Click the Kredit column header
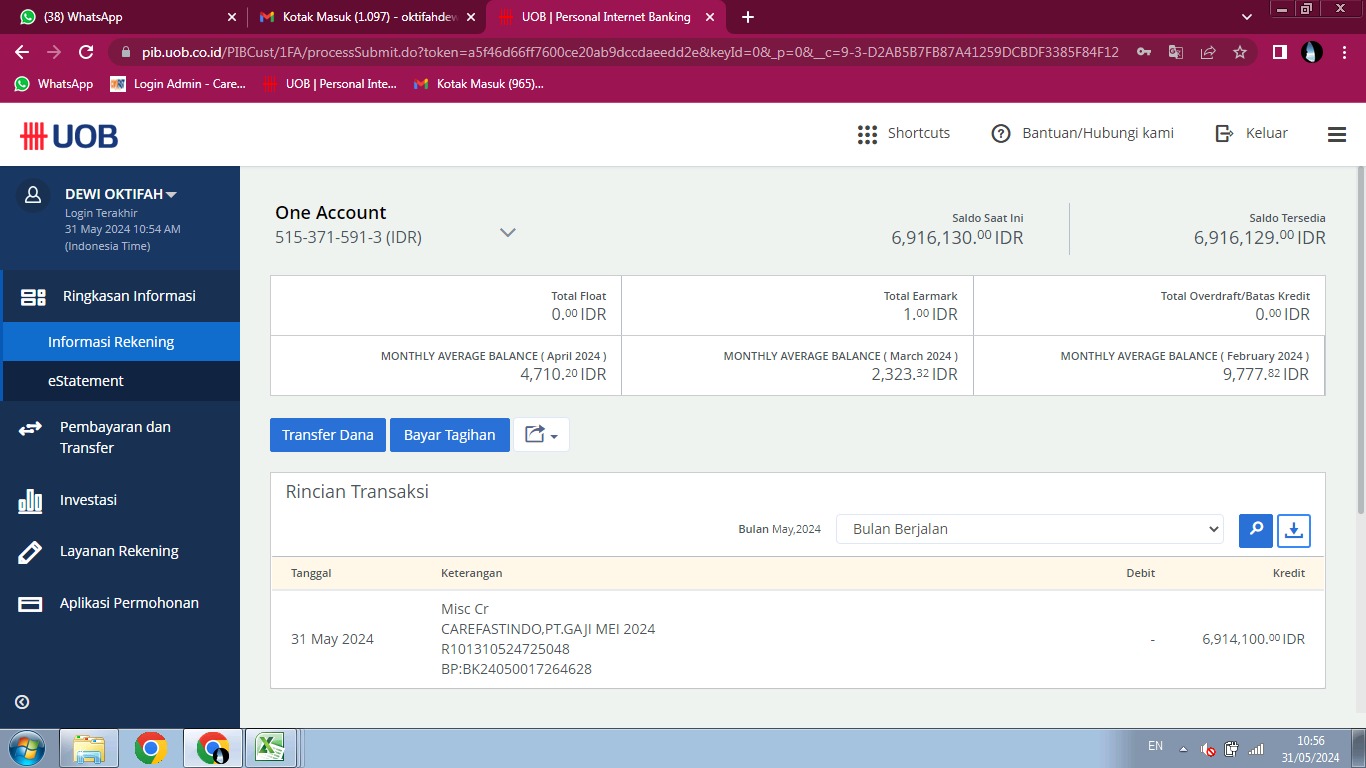The height and width of the screenshot is (768, 1366). (1289, 573)
